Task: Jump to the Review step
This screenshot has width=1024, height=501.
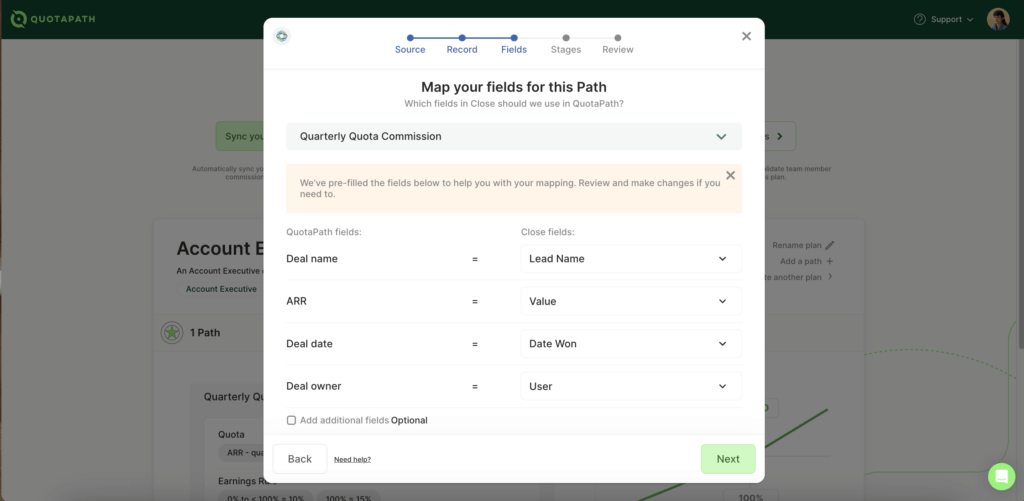Action: click(x=618, y=44)
